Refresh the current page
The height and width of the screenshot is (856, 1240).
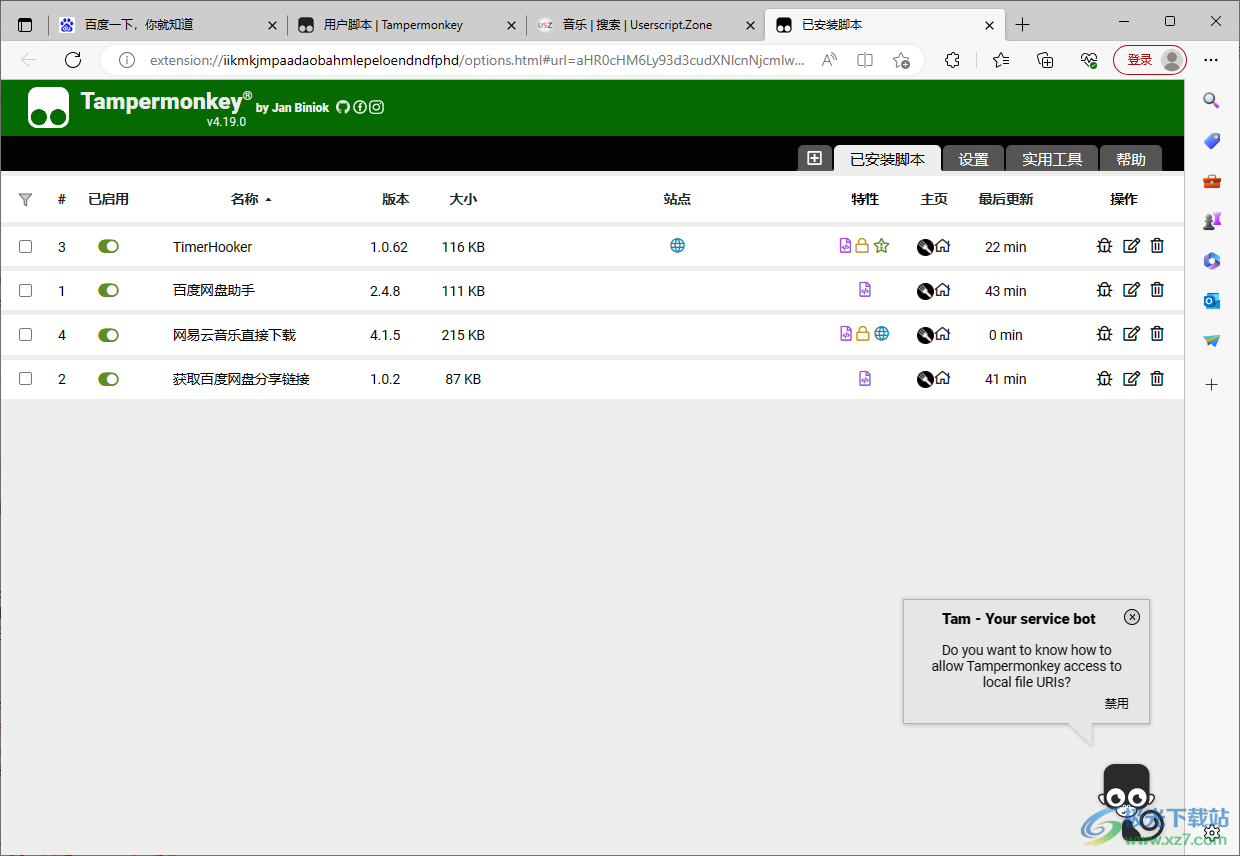point(73,60)
